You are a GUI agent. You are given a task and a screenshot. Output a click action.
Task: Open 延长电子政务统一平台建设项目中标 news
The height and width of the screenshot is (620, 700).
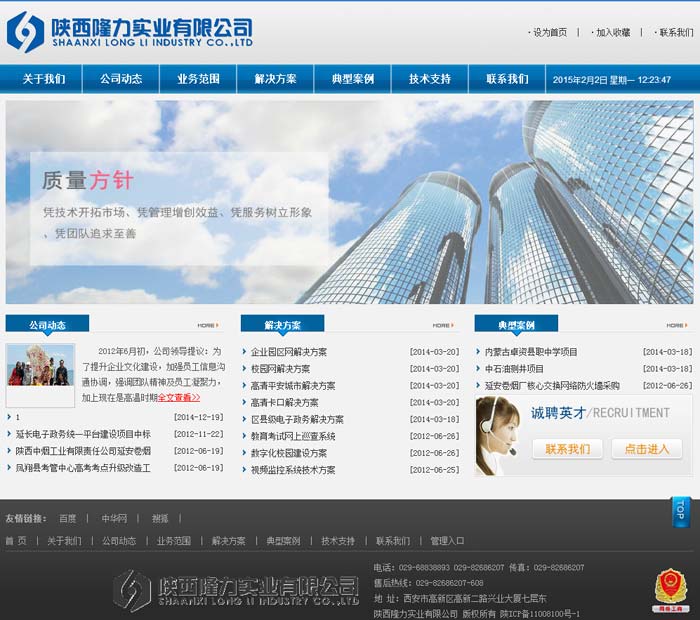click(83, 434)
